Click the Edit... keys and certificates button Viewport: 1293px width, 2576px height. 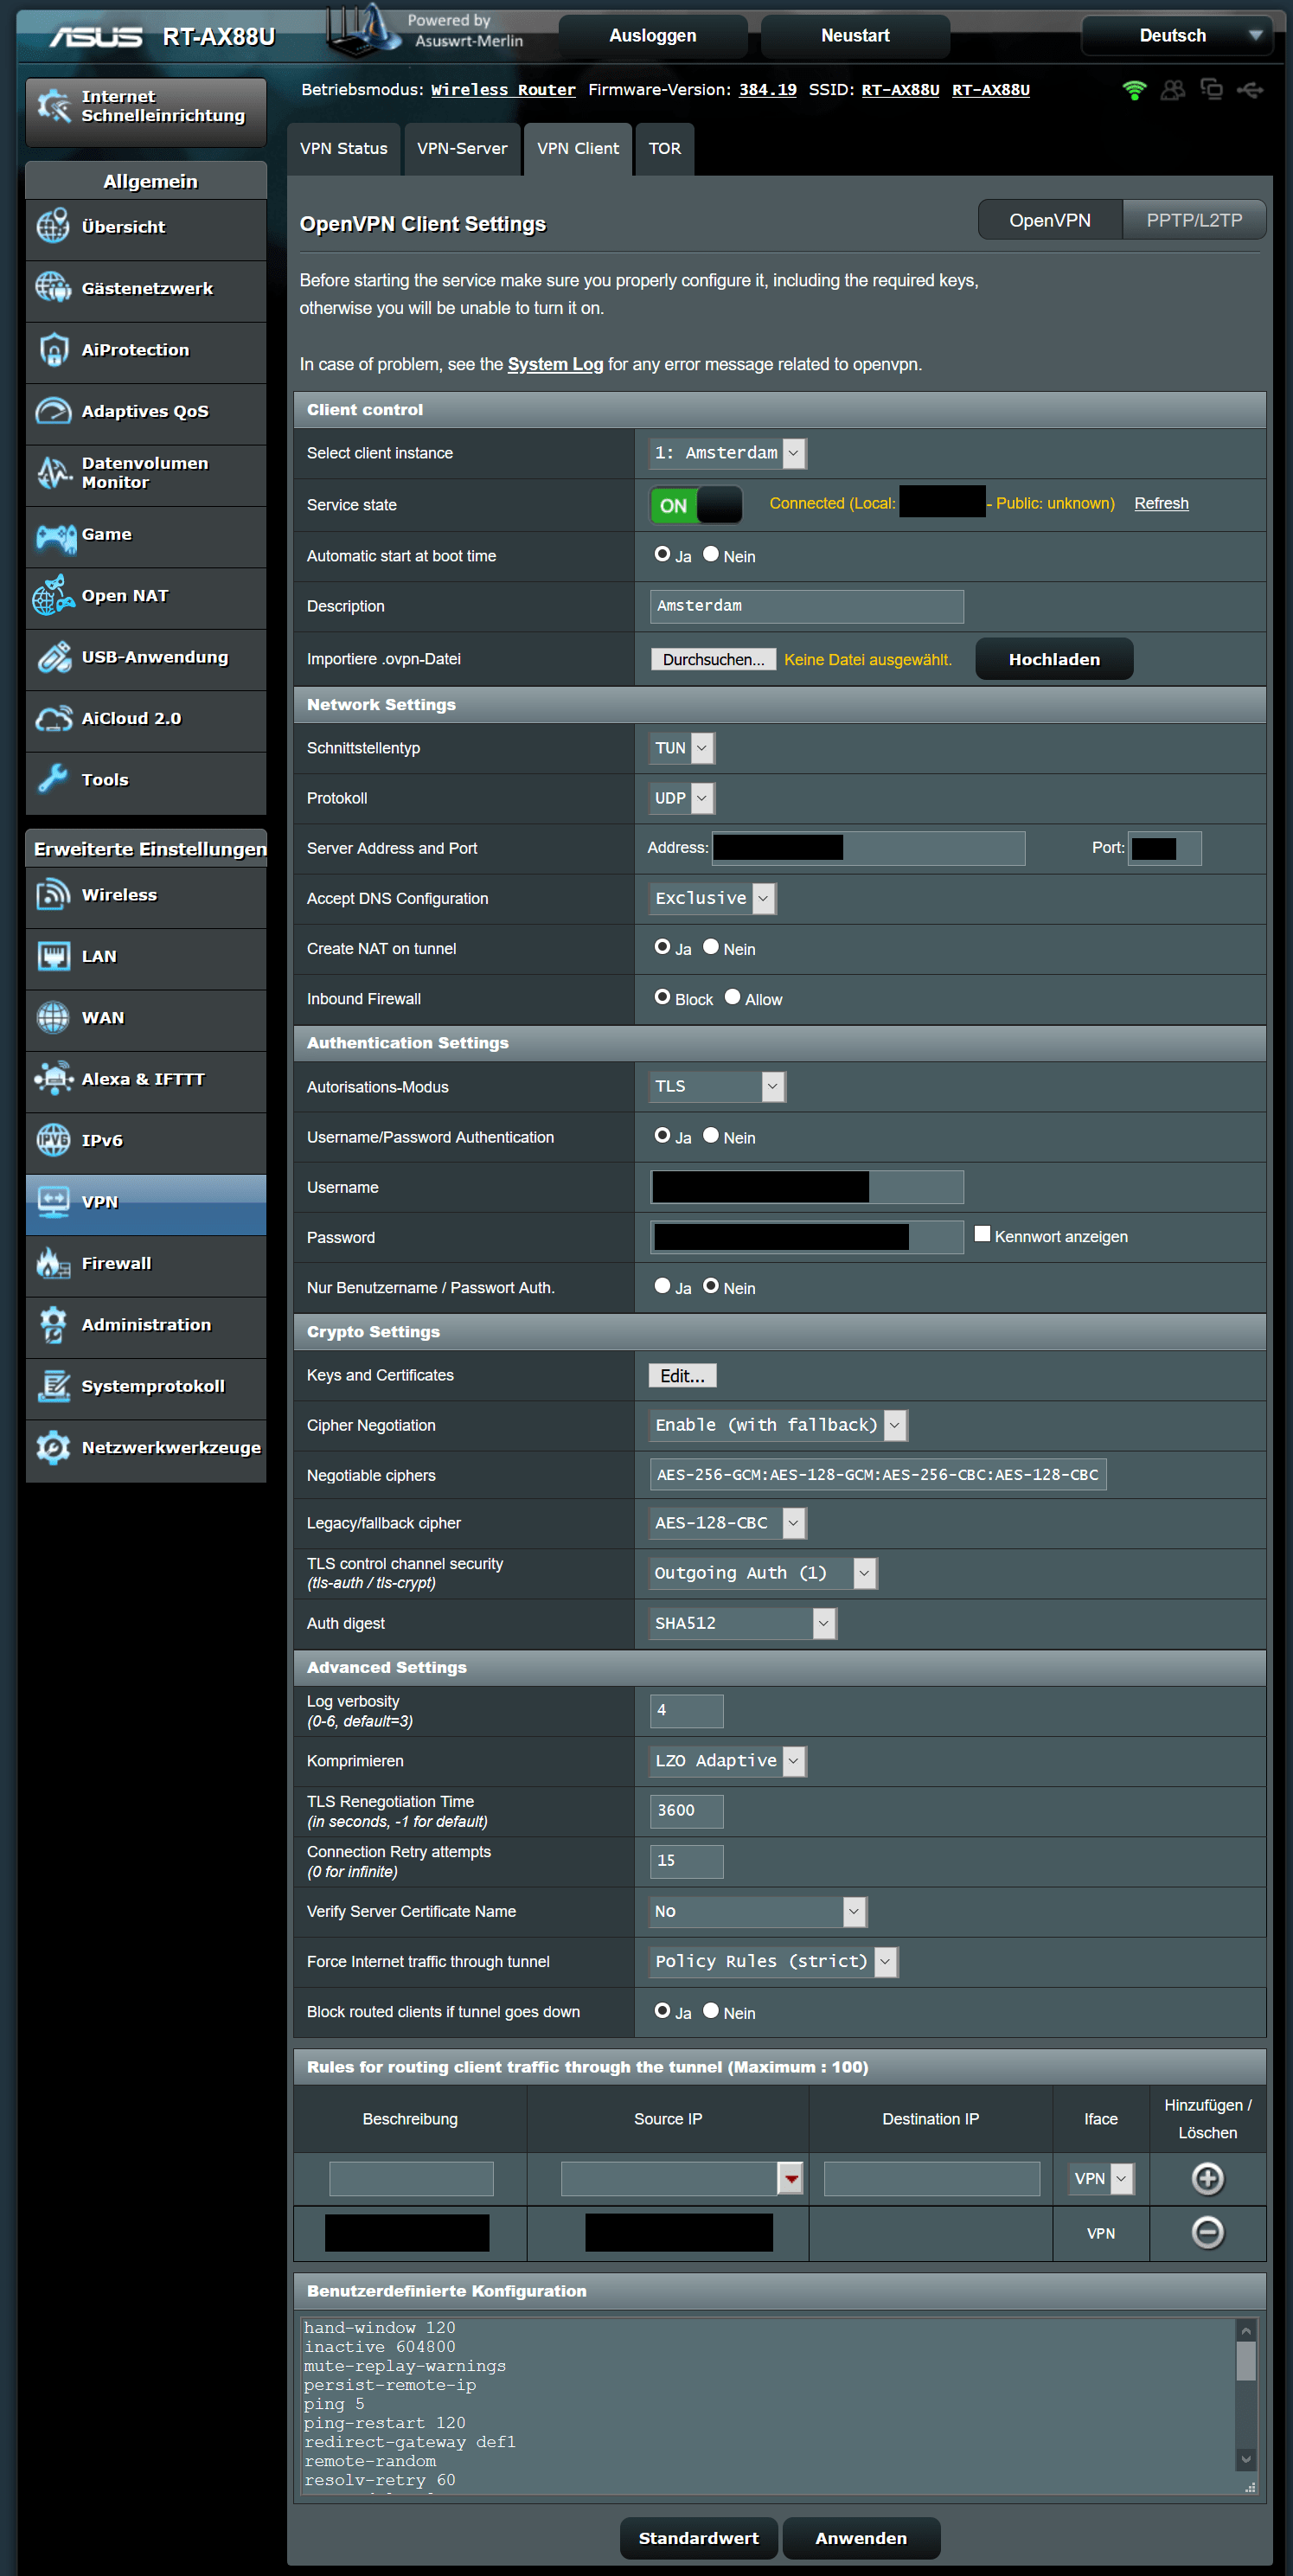click(x=682, y=1376)
